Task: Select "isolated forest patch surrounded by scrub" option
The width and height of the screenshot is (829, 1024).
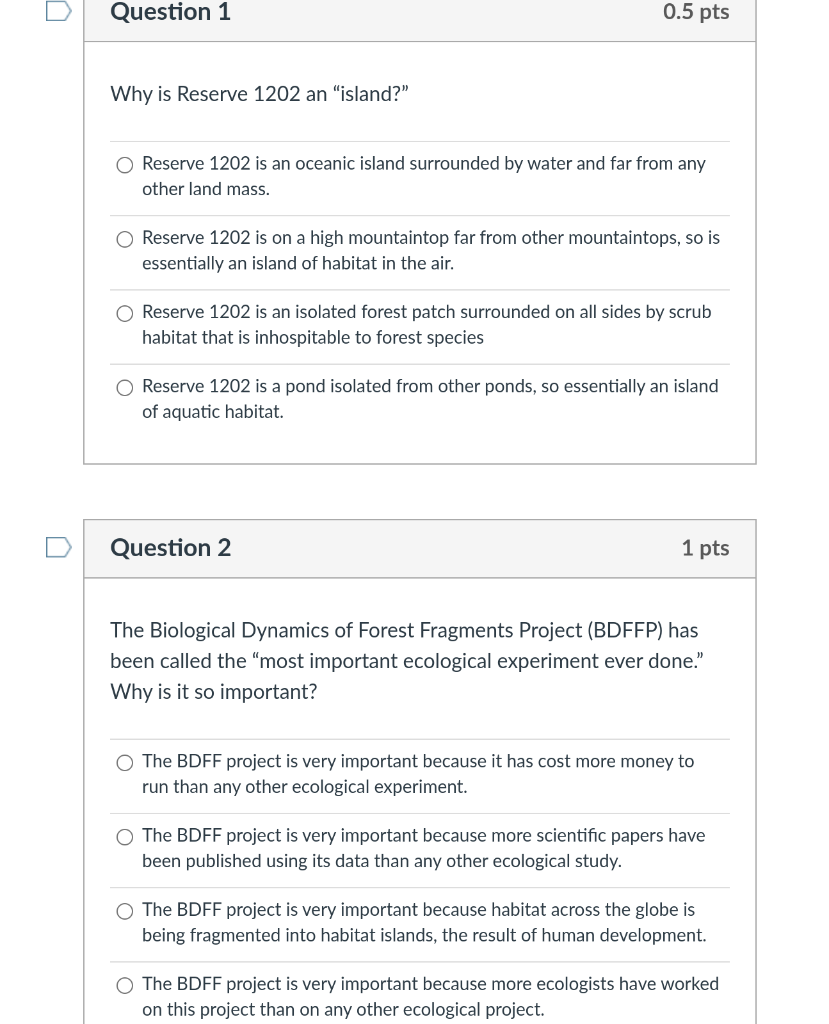Action: click(124, 313)
